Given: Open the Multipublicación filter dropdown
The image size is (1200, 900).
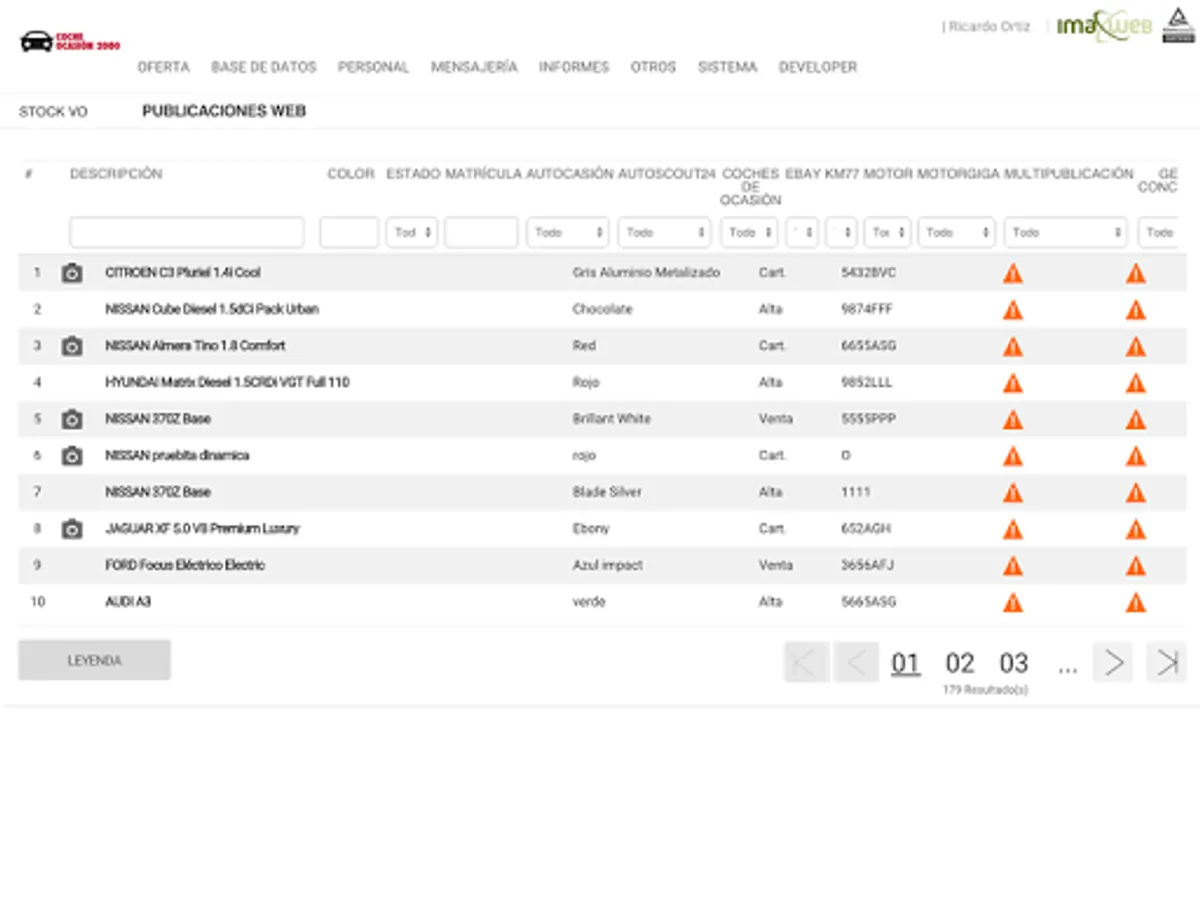Looking at the screenshot, I should 1066,232.
